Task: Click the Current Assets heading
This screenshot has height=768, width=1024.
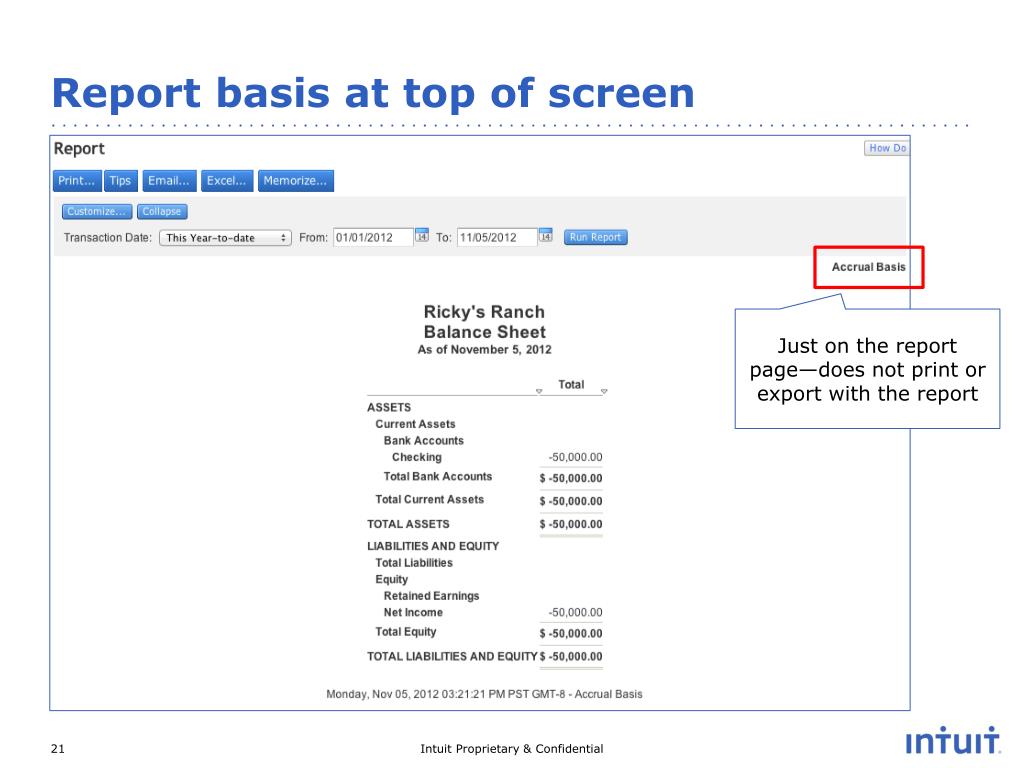Action: [x=415, y=424]
